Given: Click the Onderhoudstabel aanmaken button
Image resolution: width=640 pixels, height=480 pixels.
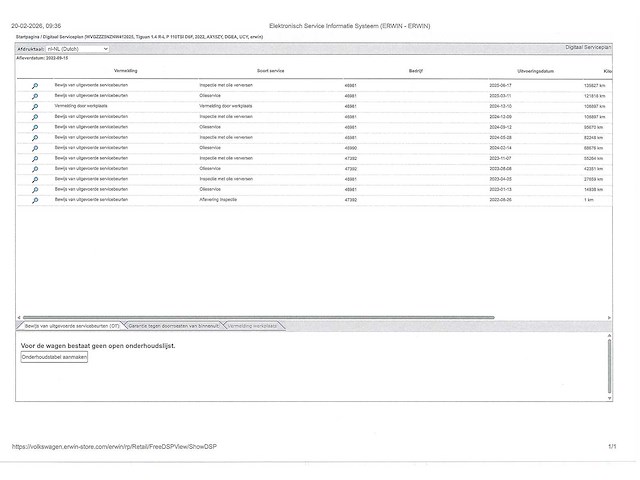Looking at the screenshot, I should click(55, 357).
